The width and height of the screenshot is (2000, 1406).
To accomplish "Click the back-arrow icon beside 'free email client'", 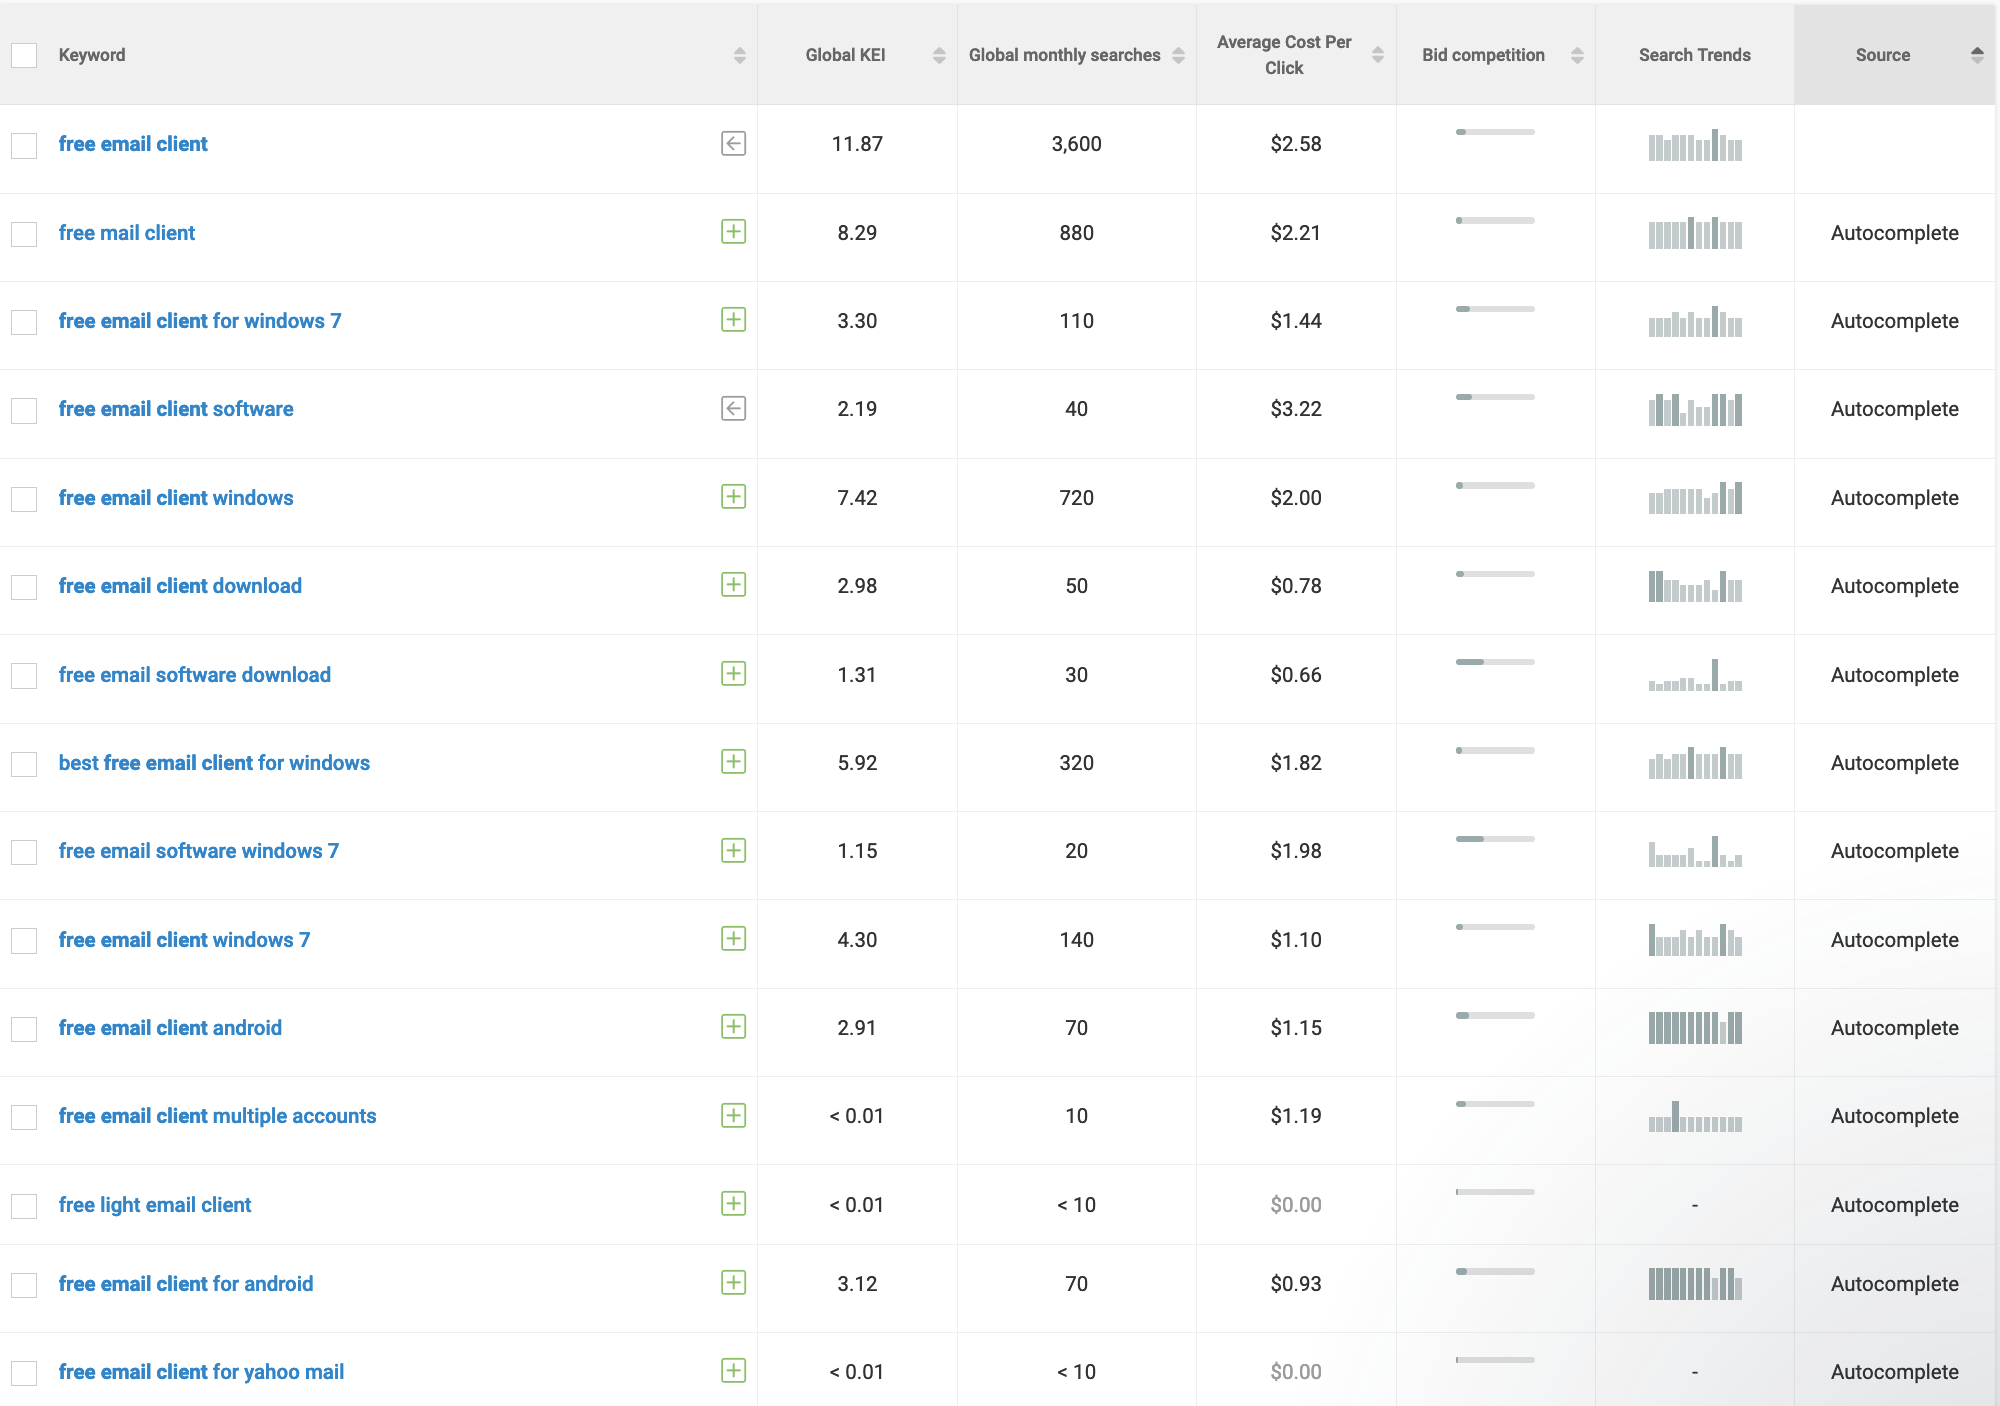I will tap(735, 143).
